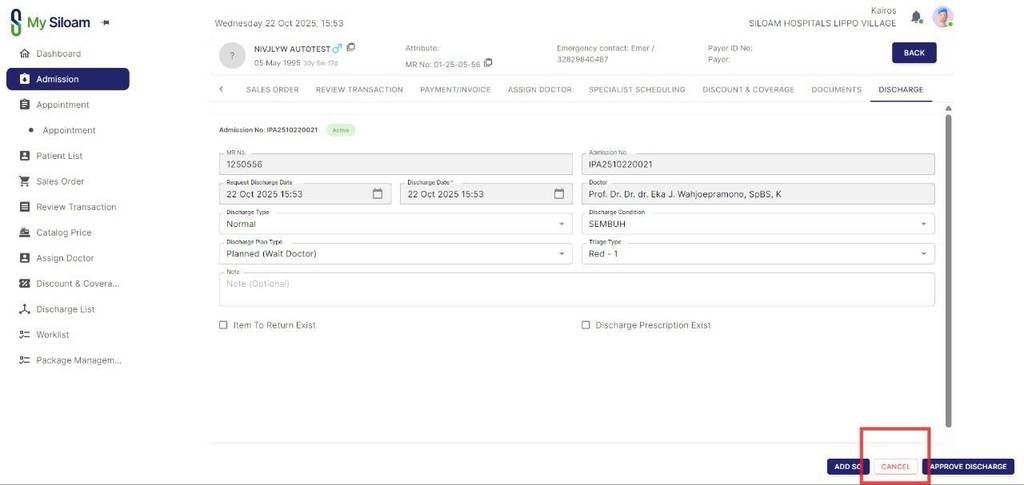
Task: Copy MR number using copy icon
Action: point(488,63)
